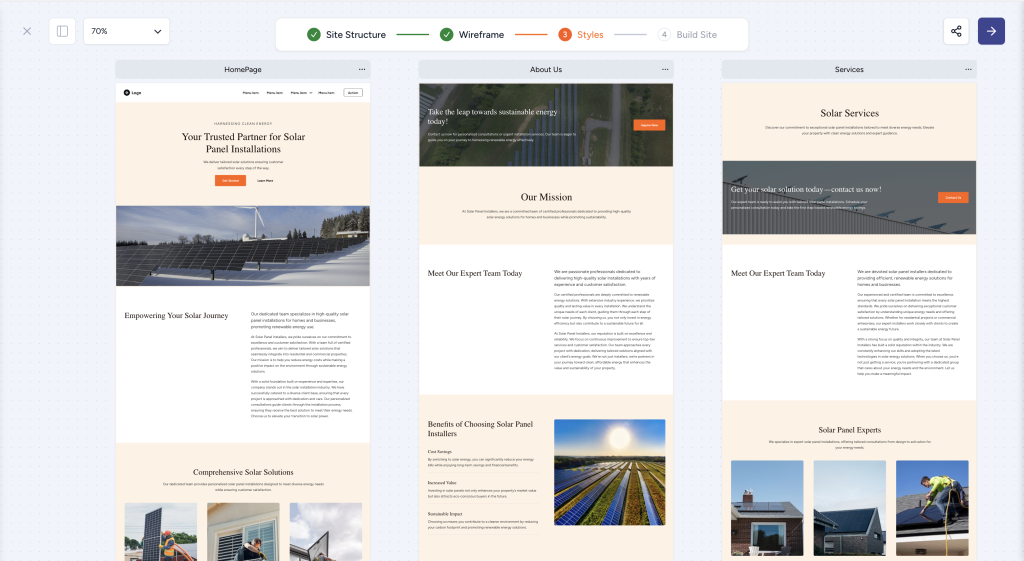
Task: Click the Site Structure green checkmark
Action: 313,35
